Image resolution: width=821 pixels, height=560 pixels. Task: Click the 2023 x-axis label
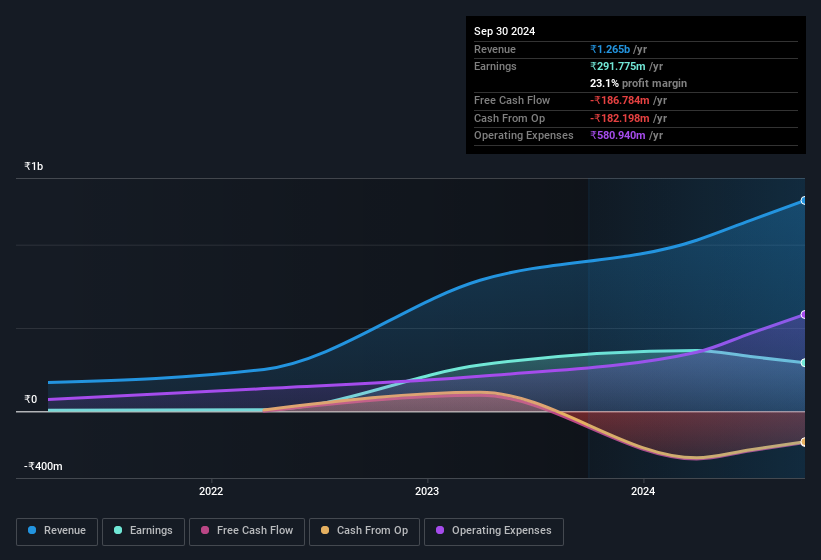point(427,491)
